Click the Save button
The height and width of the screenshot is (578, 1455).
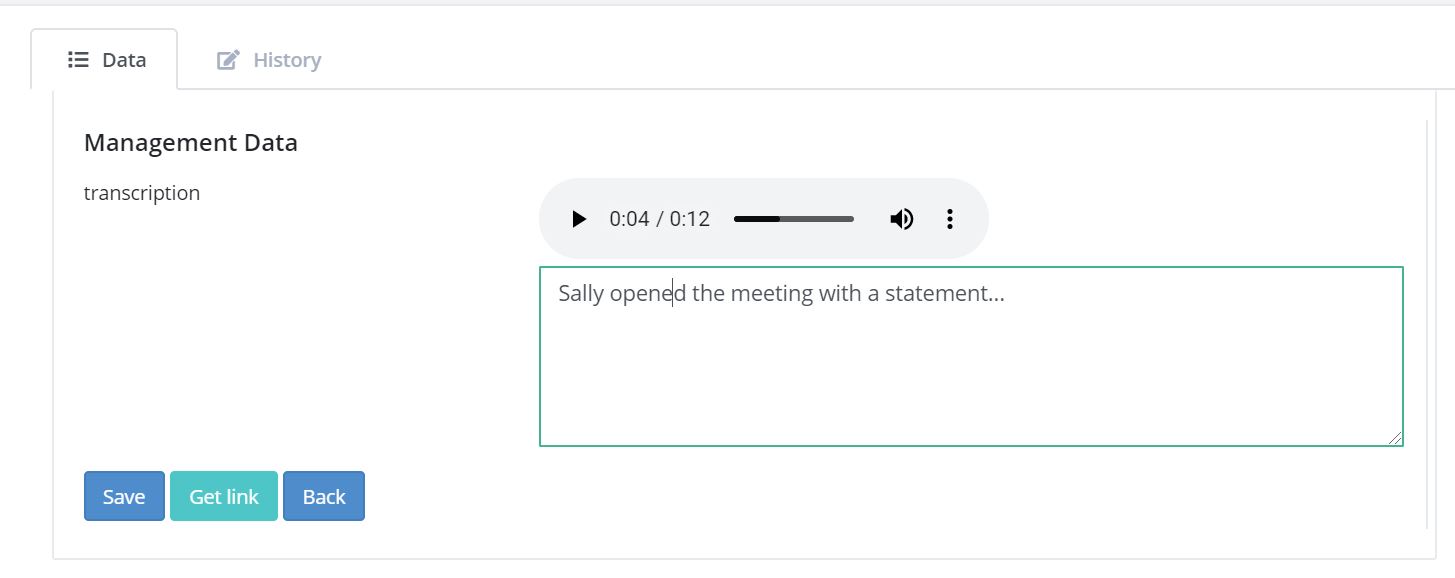123,495
